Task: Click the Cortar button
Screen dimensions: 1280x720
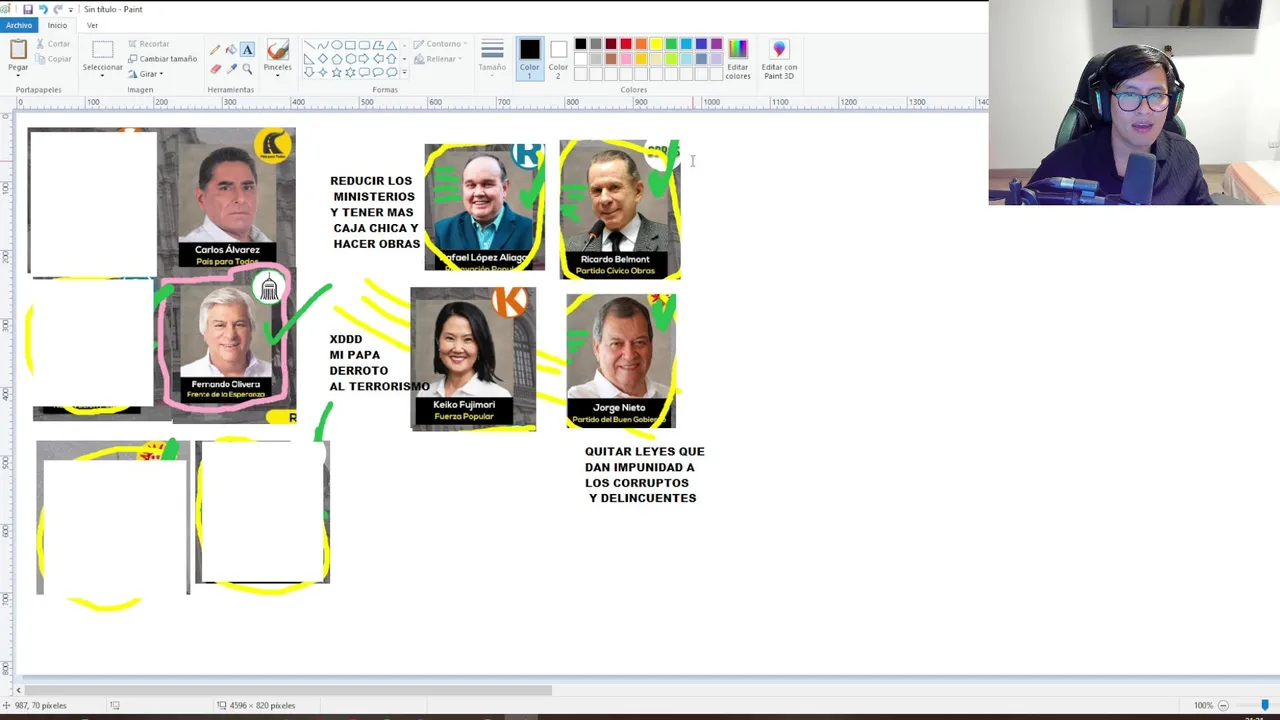Action: click(x=53, y=44)
